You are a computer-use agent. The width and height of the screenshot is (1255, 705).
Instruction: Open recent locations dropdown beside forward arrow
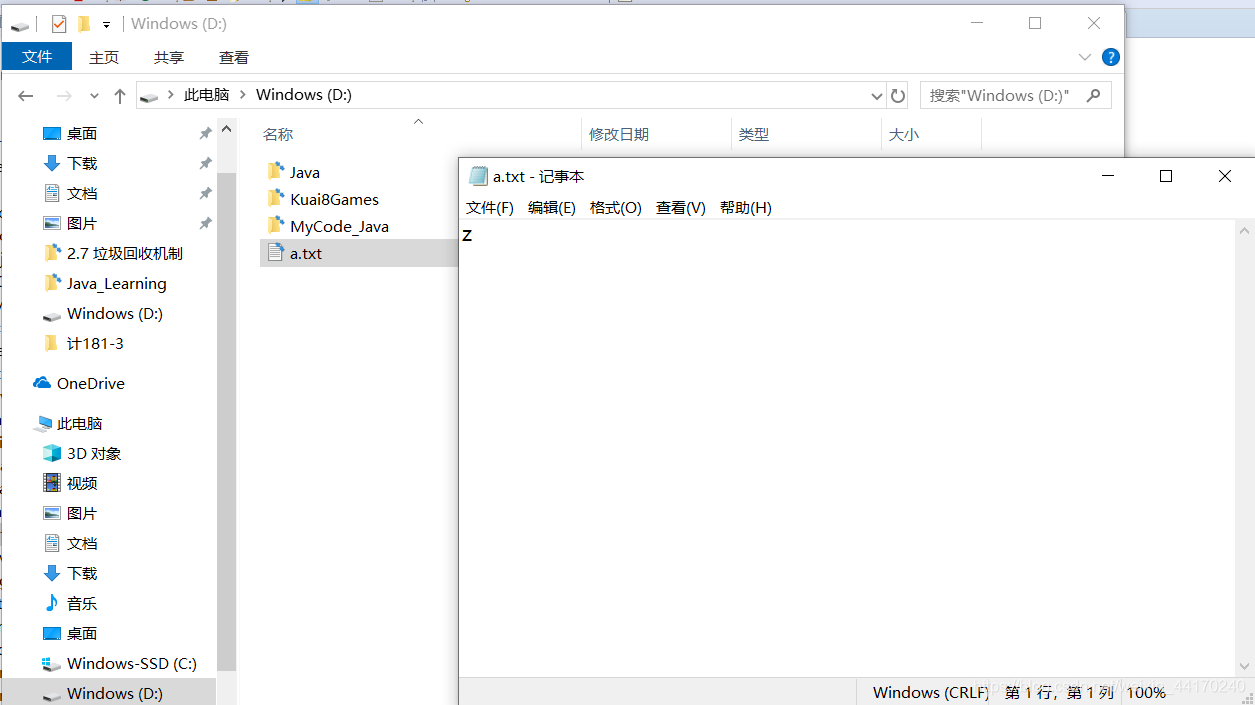coord(94,96)
